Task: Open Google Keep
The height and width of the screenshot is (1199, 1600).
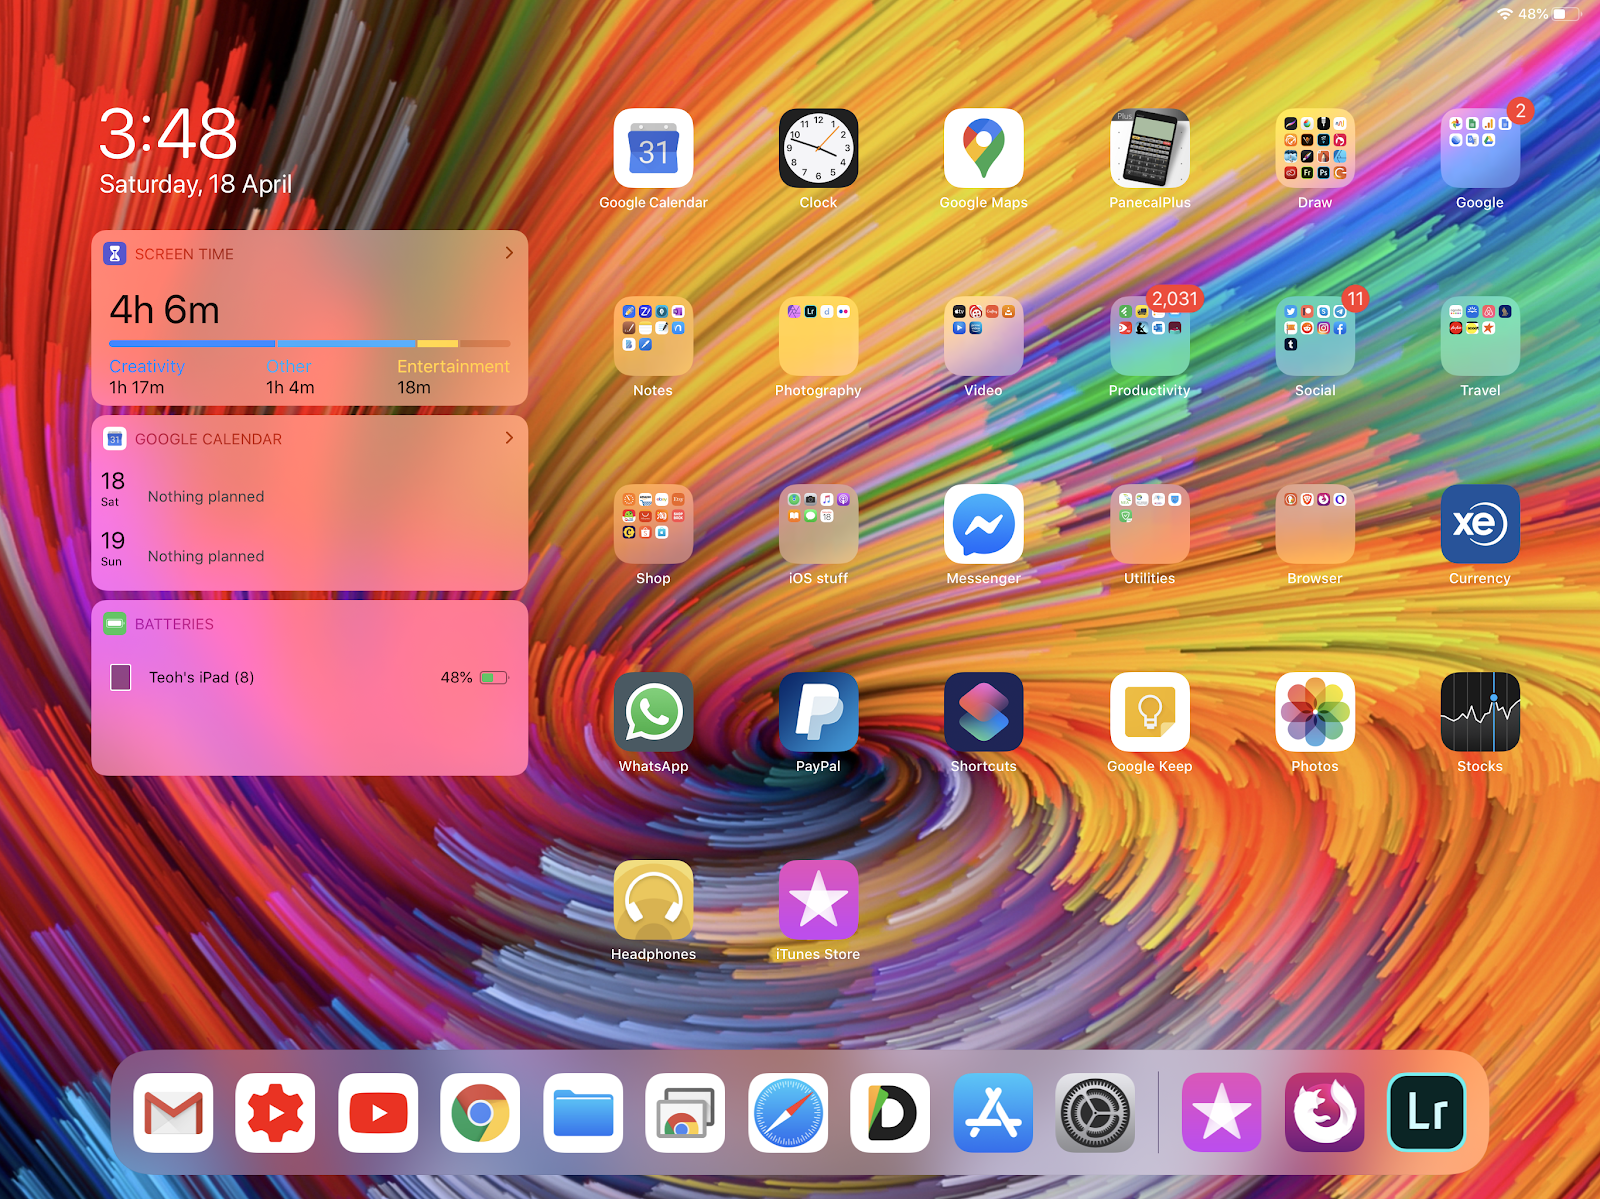Action: pos(1149,712)
